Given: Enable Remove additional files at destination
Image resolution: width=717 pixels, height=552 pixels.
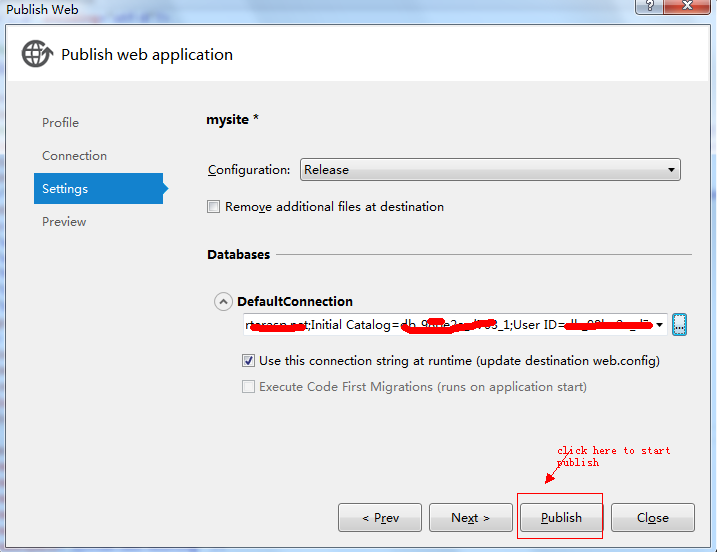Looking at the screenshot, I should (x=213, y=207).
